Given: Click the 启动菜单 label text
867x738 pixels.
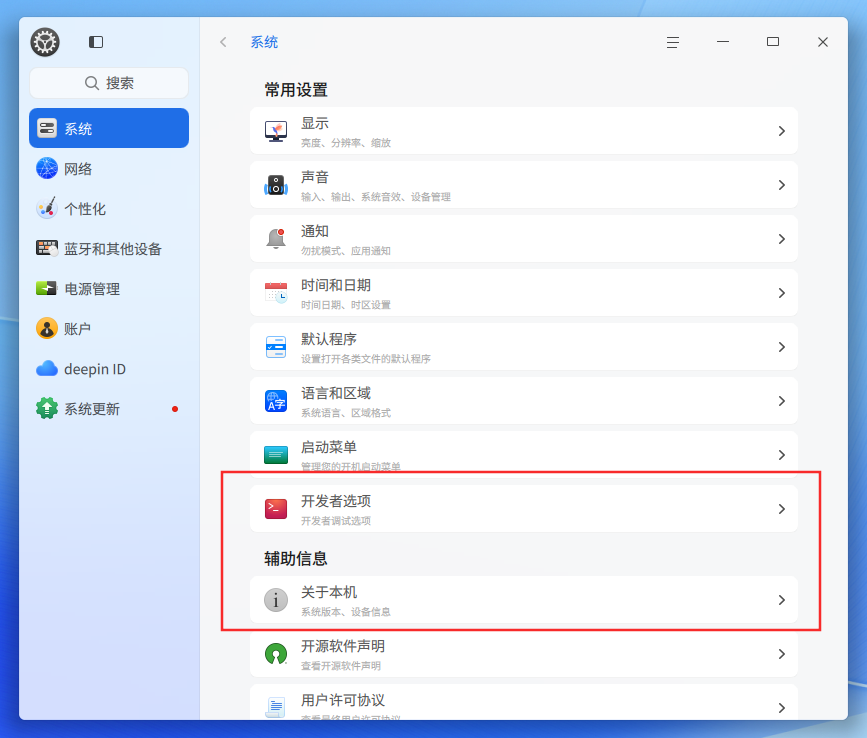Looking at the screenshot, I should [x=329, y=447].
